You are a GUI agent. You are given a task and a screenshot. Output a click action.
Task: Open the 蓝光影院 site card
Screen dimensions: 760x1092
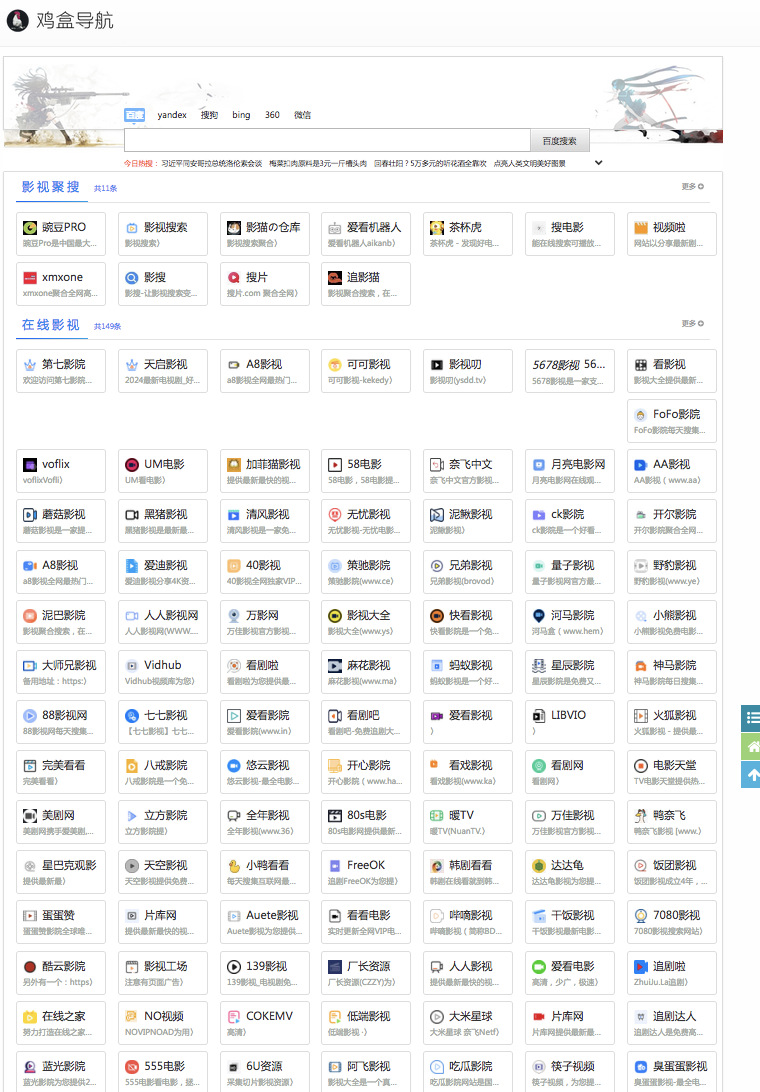pyautogui.click(x=61, y=1072)
